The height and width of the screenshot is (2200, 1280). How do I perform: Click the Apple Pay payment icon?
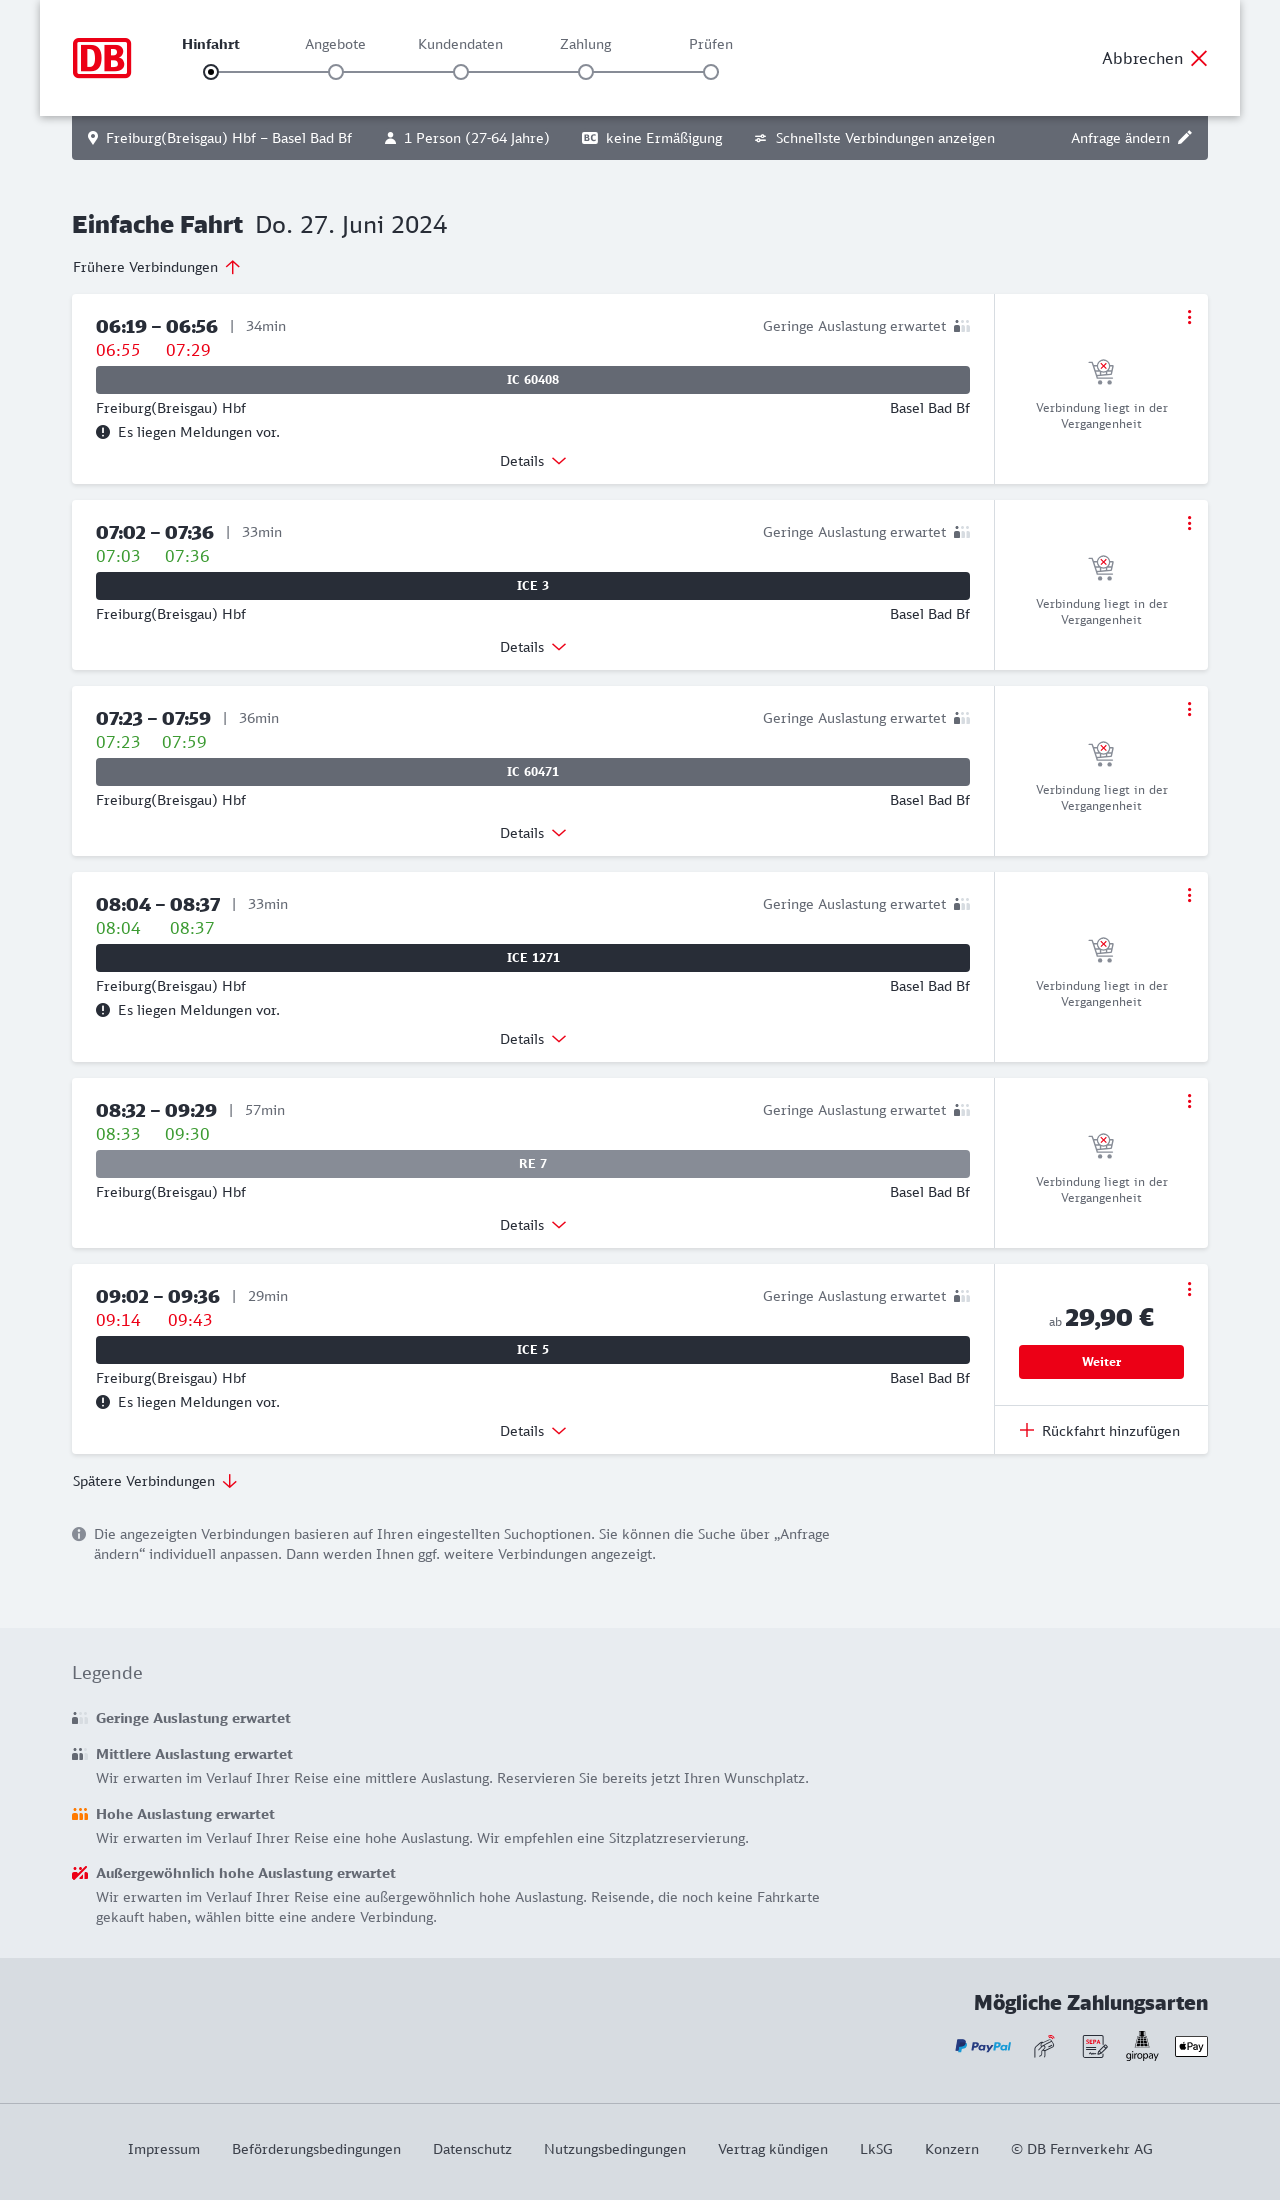(x=1191, y=2046)
